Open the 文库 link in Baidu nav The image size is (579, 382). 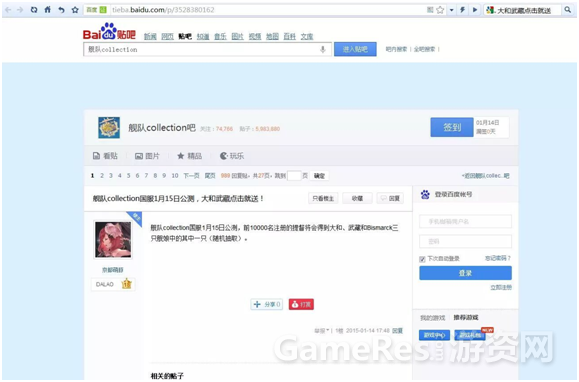pos(307,36)
